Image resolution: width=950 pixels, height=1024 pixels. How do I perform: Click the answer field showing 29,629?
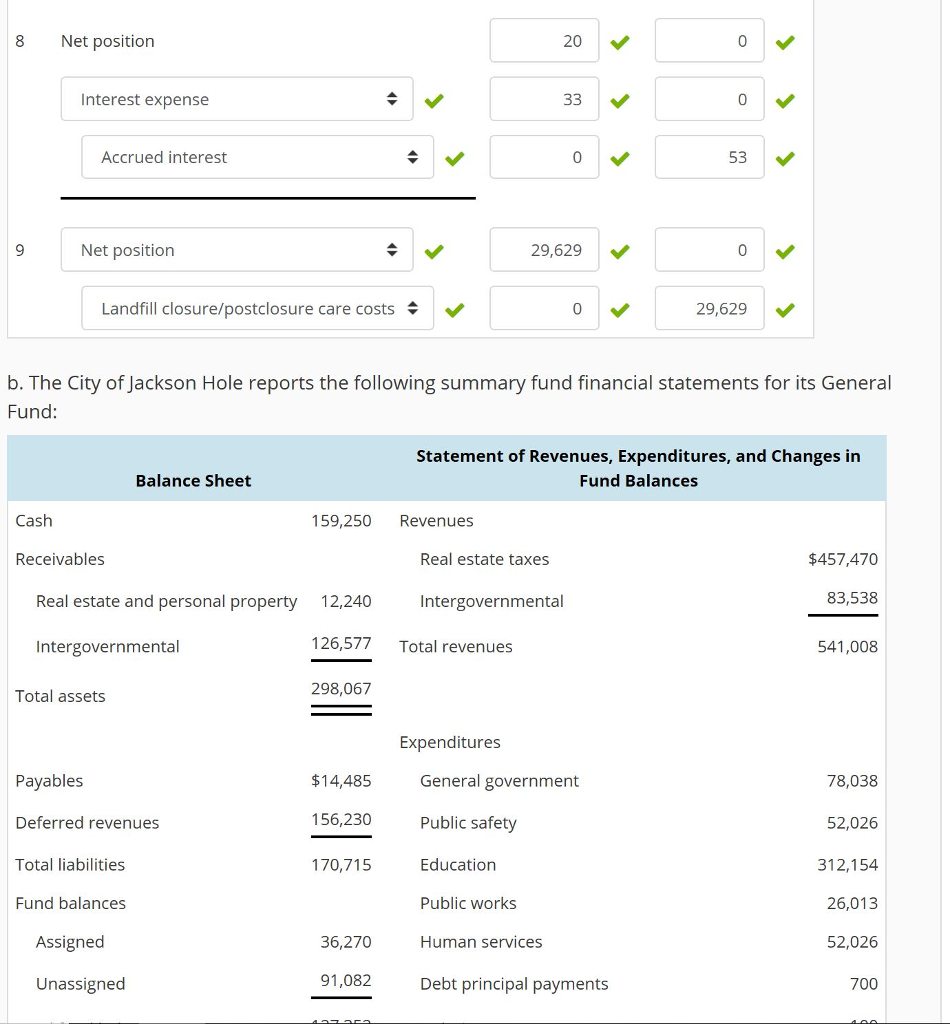tap(544, 249)
